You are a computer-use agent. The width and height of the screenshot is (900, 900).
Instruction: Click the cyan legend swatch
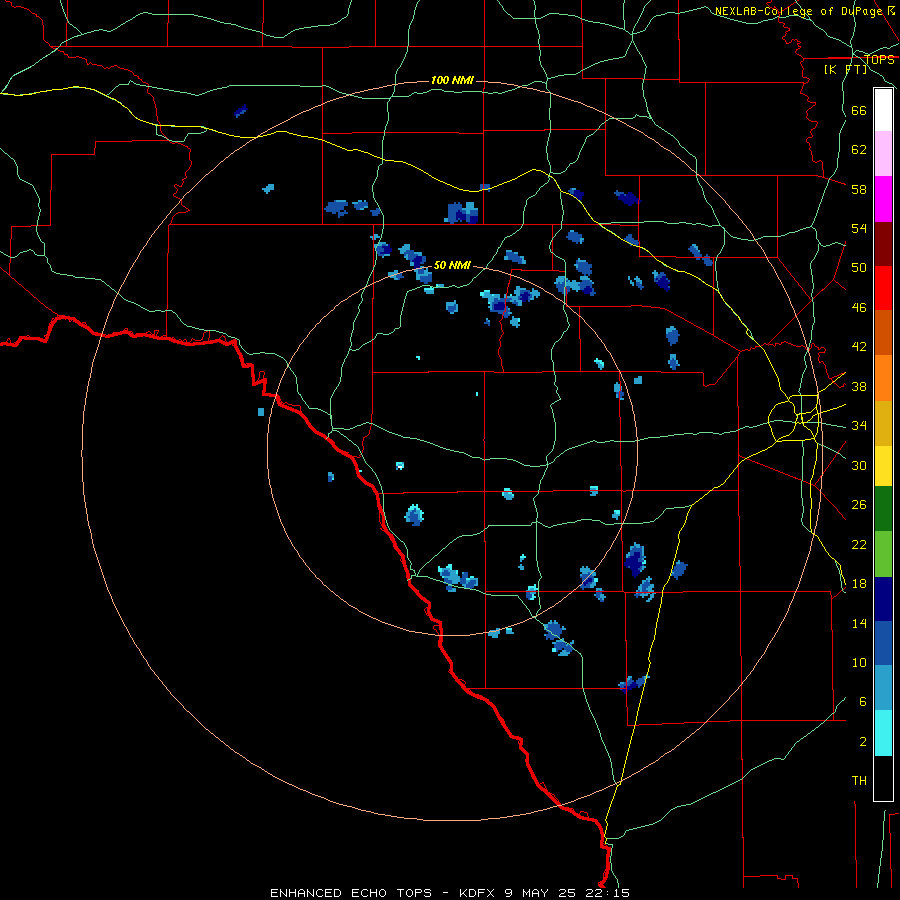point(883,733)
